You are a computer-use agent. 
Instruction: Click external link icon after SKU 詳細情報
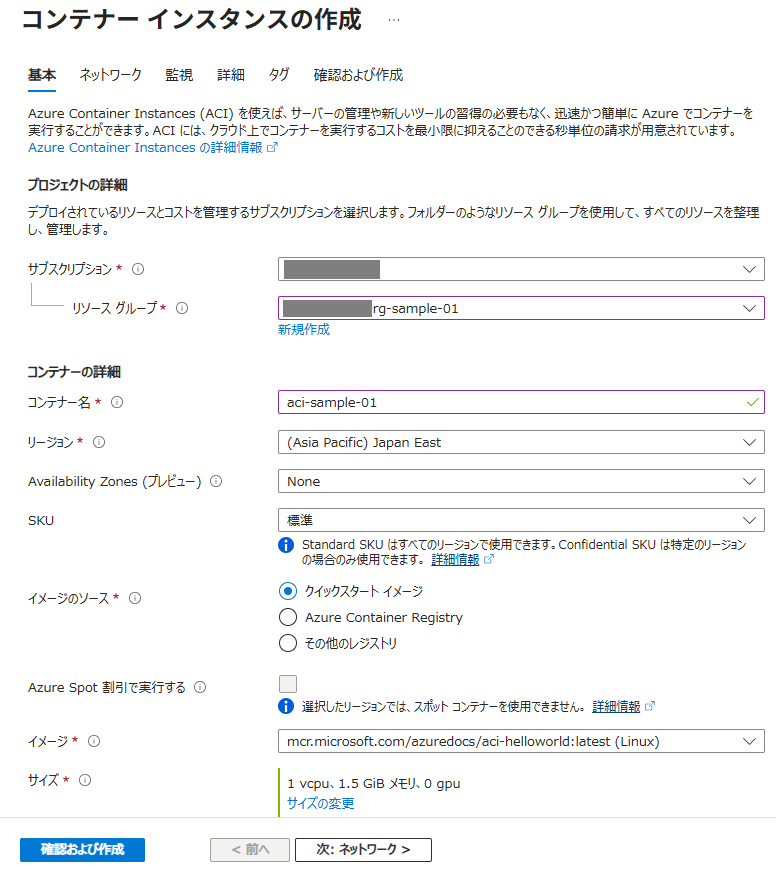coord(489,559)
